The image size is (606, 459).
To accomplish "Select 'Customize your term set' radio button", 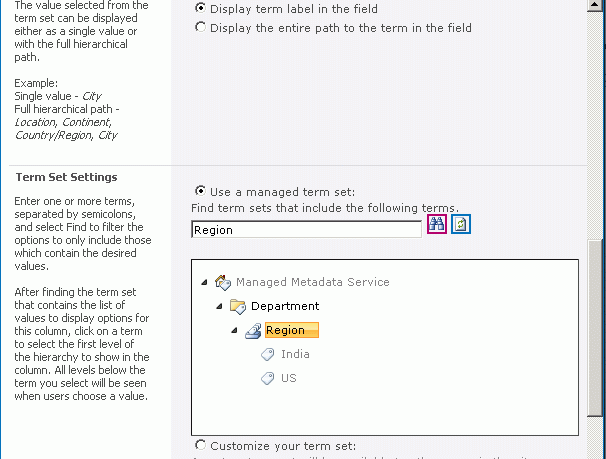I will click(x=201, y=445).
